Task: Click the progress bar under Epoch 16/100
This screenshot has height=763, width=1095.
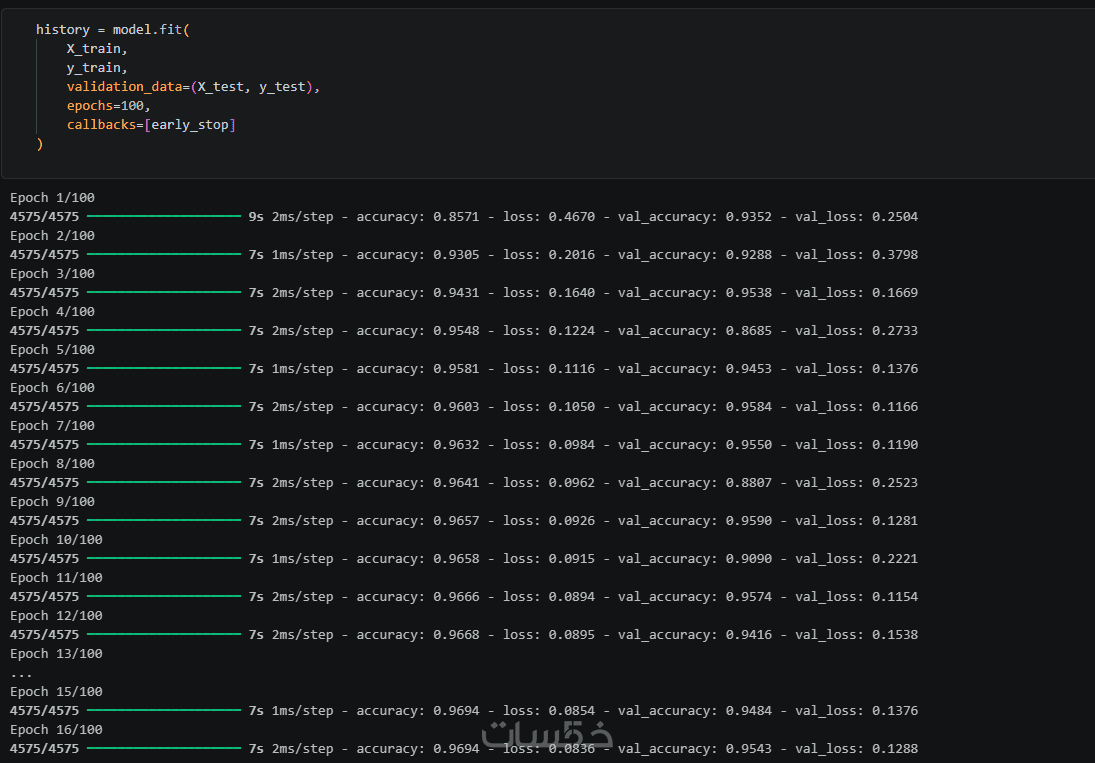Action: tap(164, 748)
